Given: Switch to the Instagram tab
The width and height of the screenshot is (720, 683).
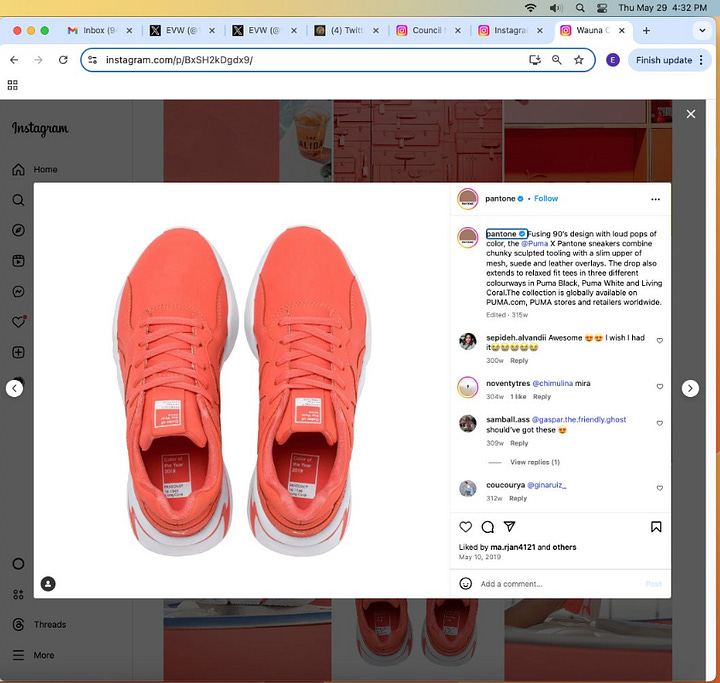Looking at the screenshot, I should (511, 30).
